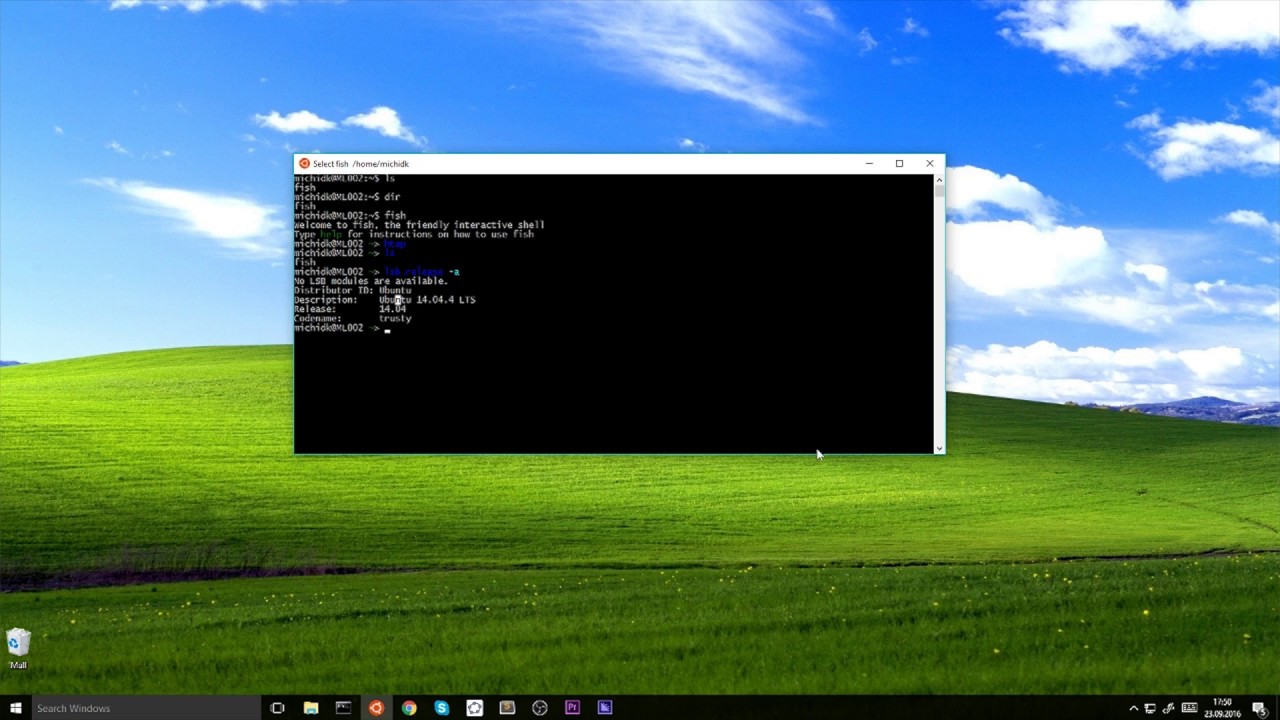The image size is (1280, 720).
Task: Open the white pentagon app icon in taskbar
Action: click(475, 708)
